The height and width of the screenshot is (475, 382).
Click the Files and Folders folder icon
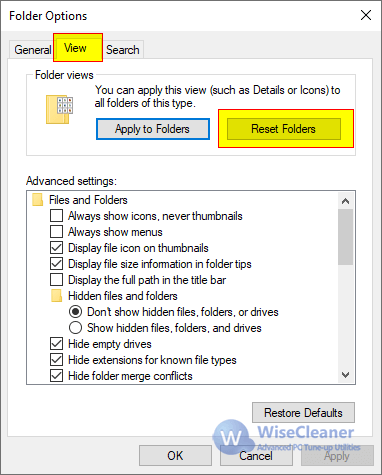[x=38, y=200]
